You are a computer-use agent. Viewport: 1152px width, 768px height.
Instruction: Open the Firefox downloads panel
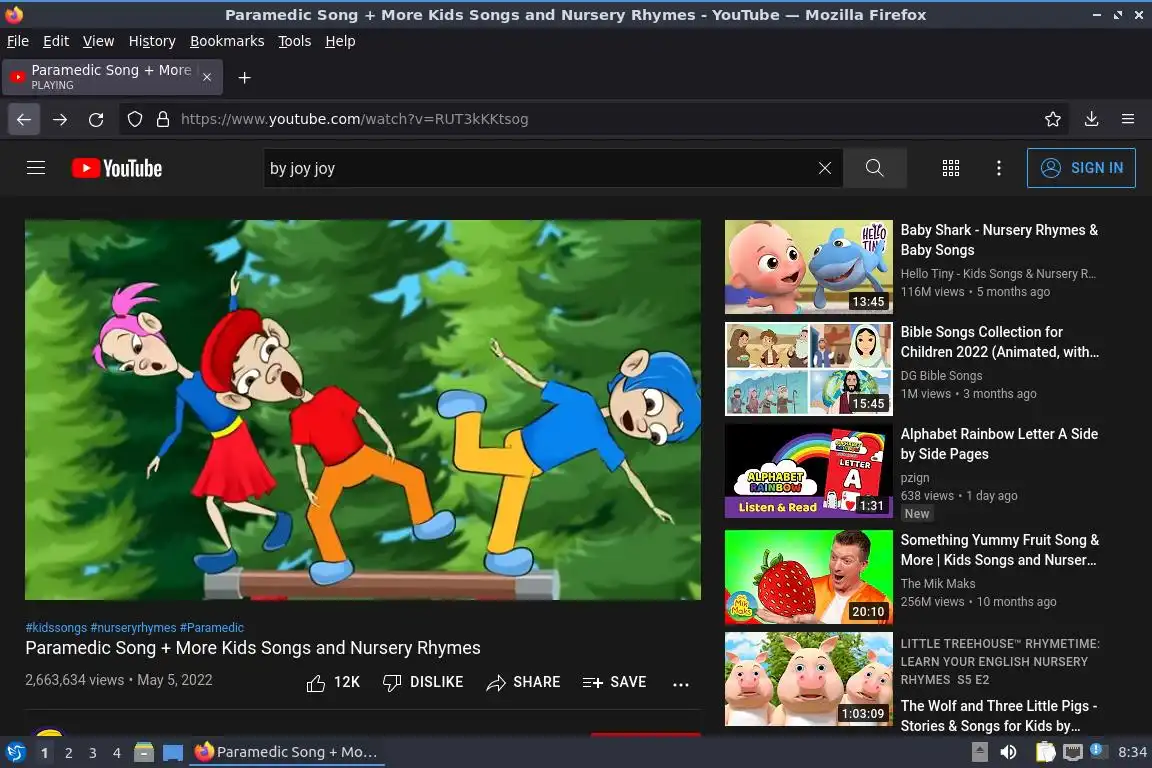(x=1092, y=119)
